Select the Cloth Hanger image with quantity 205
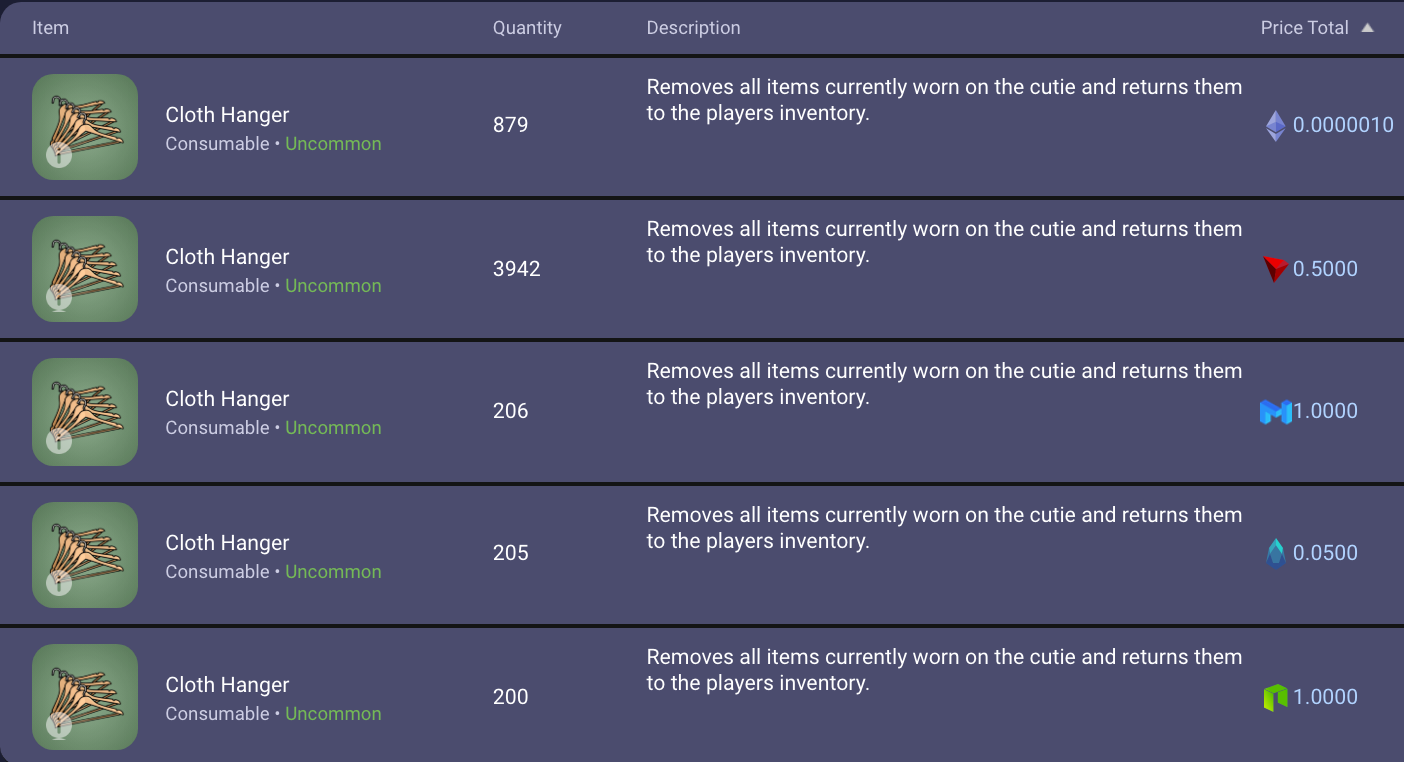This screenshot has width=1404, height=762. (85, 555)
